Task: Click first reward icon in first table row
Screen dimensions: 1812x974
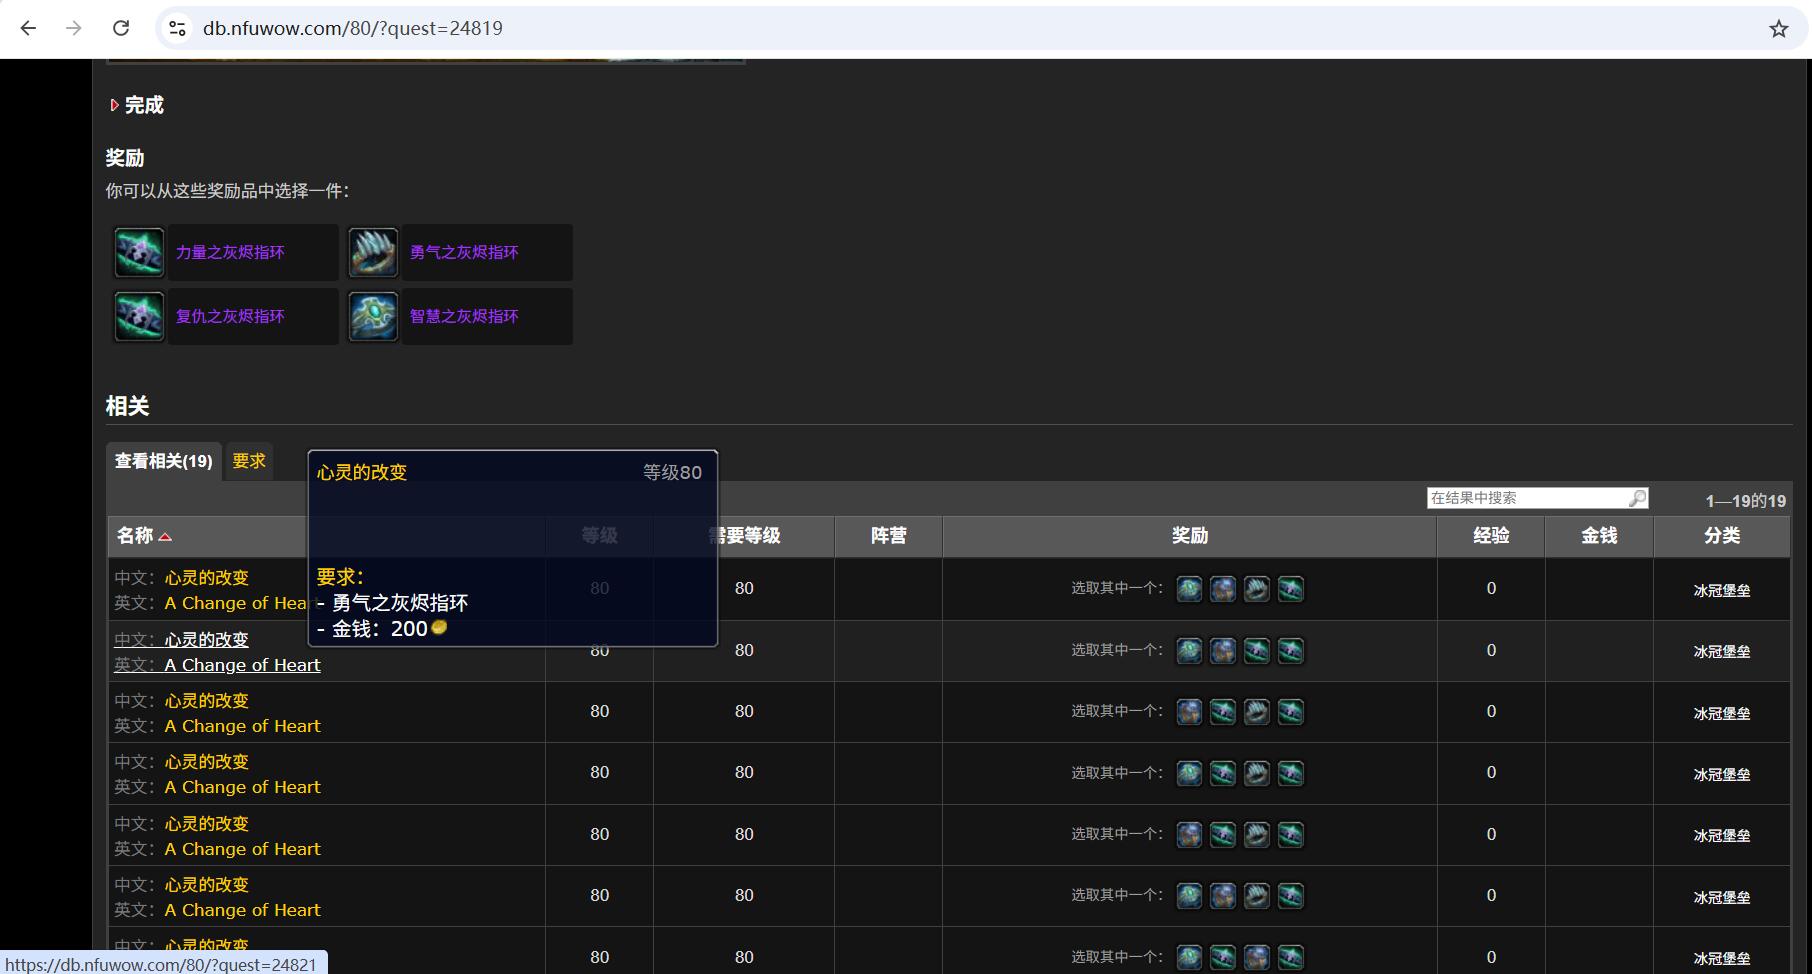Action: click(1189, 589)
